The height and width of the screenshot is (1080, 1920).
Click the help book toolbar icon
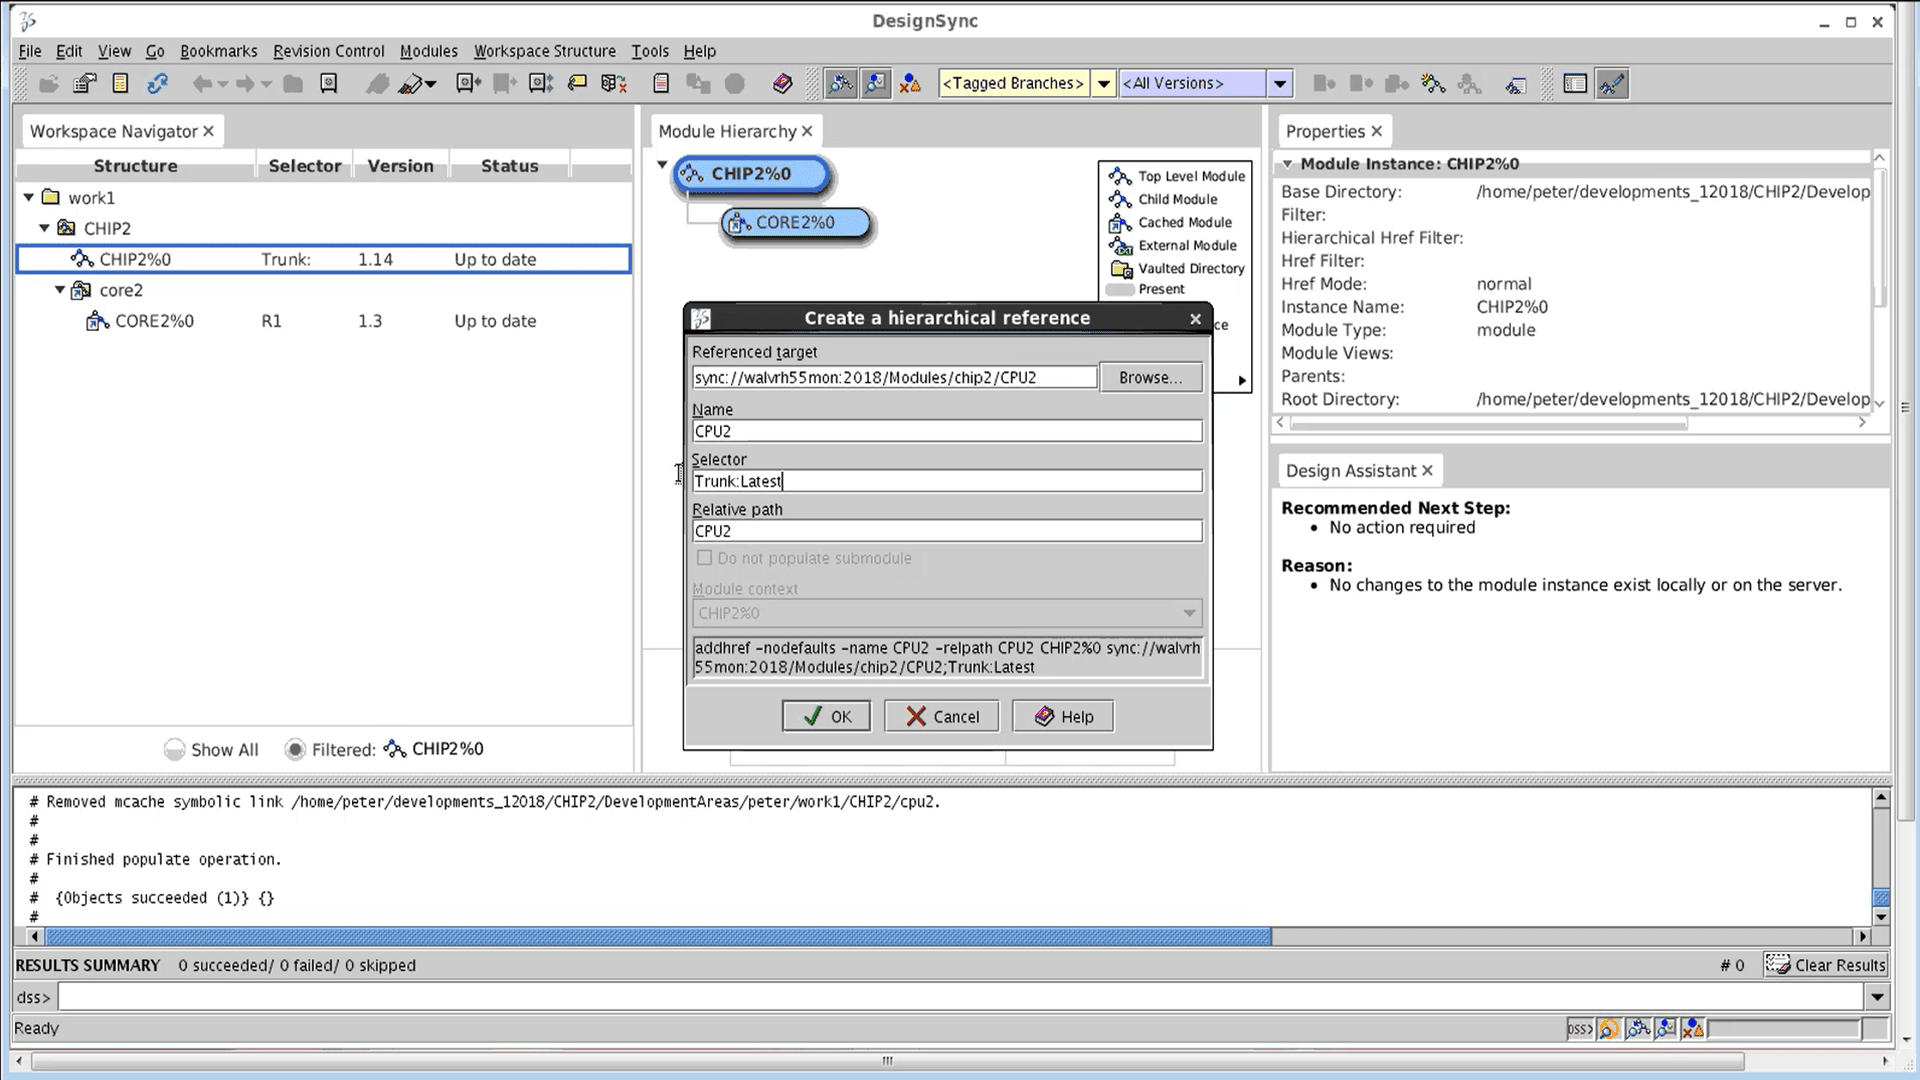click(783, 84)
